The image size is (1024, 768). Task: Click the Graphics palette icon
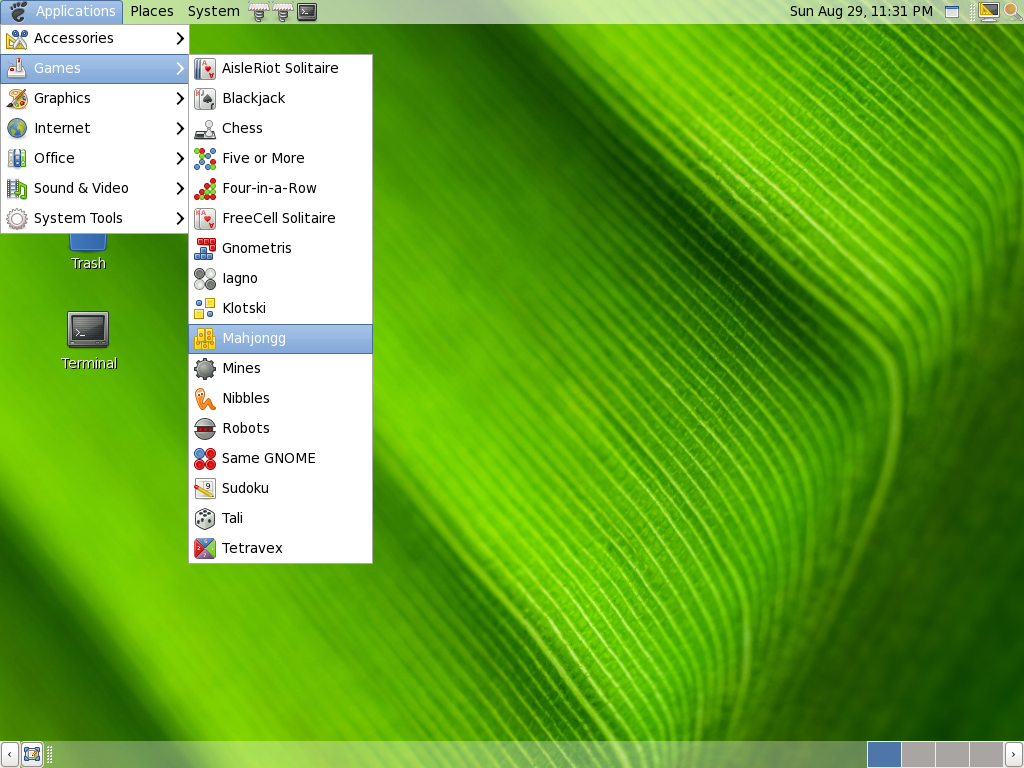pyautogui.click(x=17, y=99)
